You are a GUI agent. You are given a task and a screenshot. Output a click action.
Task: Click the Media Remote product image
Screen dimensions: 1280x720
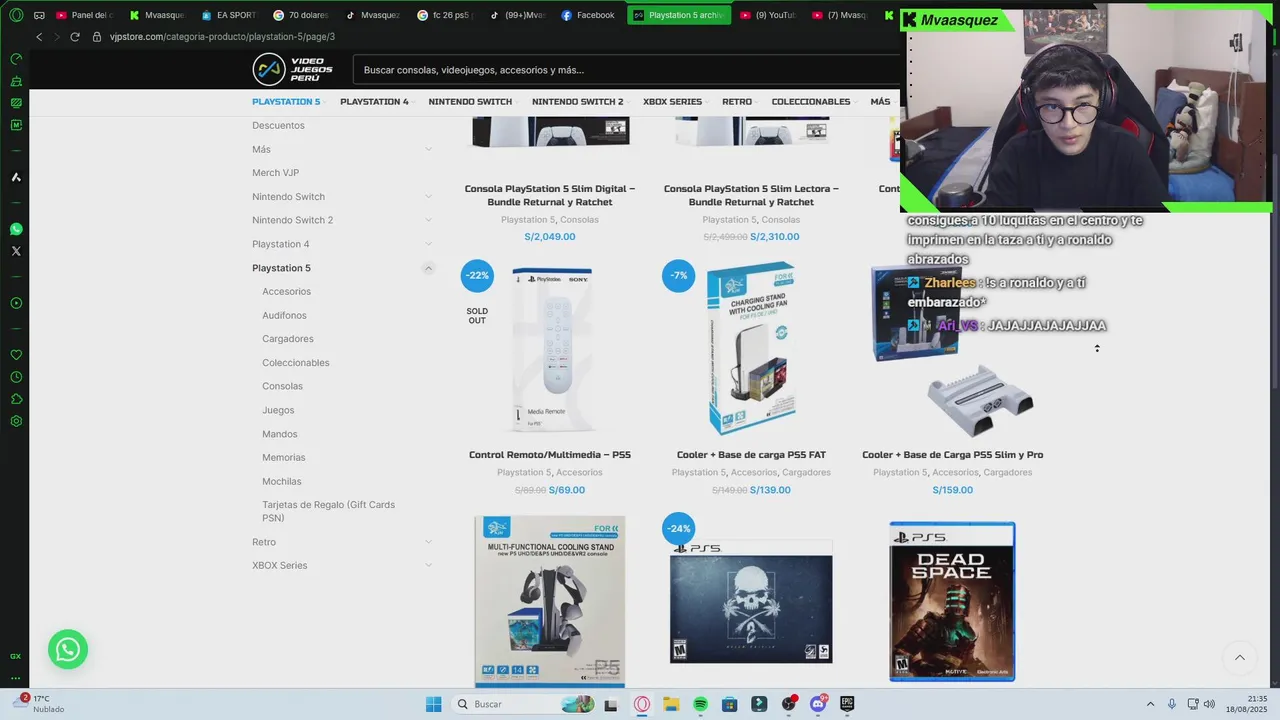[x=550, y=350]
